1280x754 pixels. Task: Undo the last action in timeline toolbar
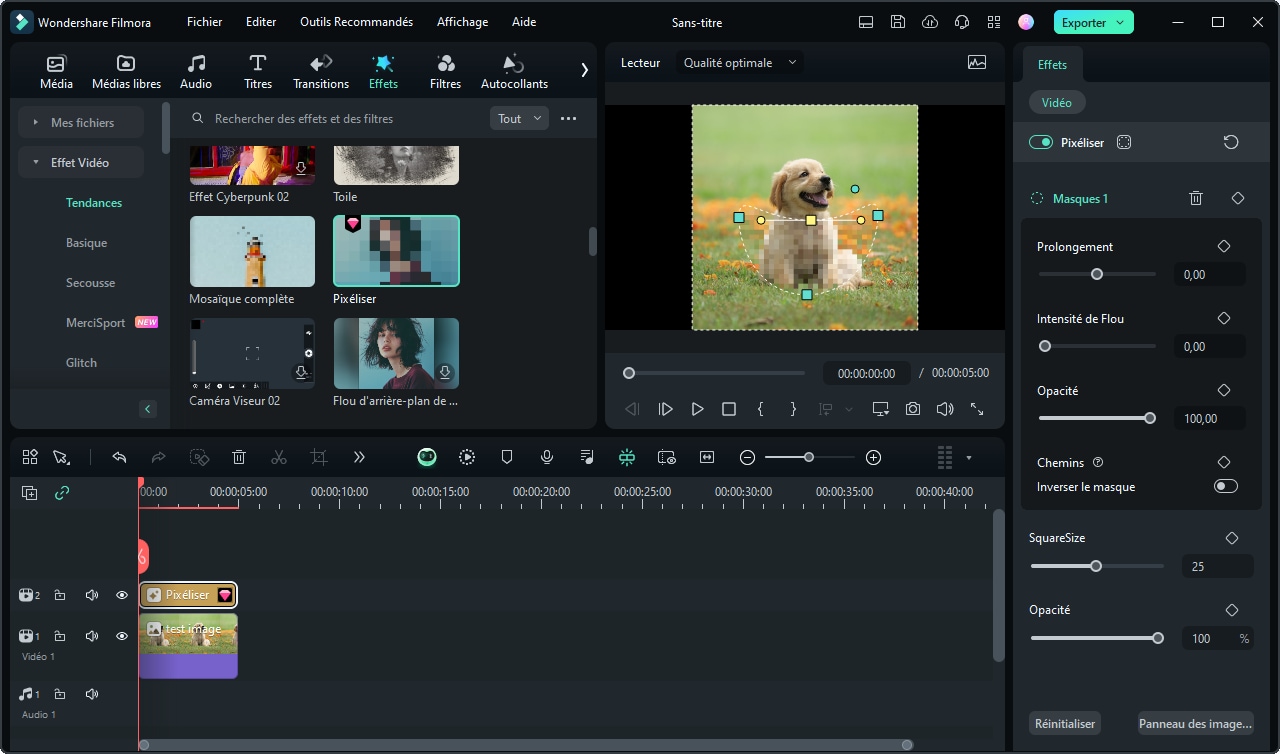(119, 457)
